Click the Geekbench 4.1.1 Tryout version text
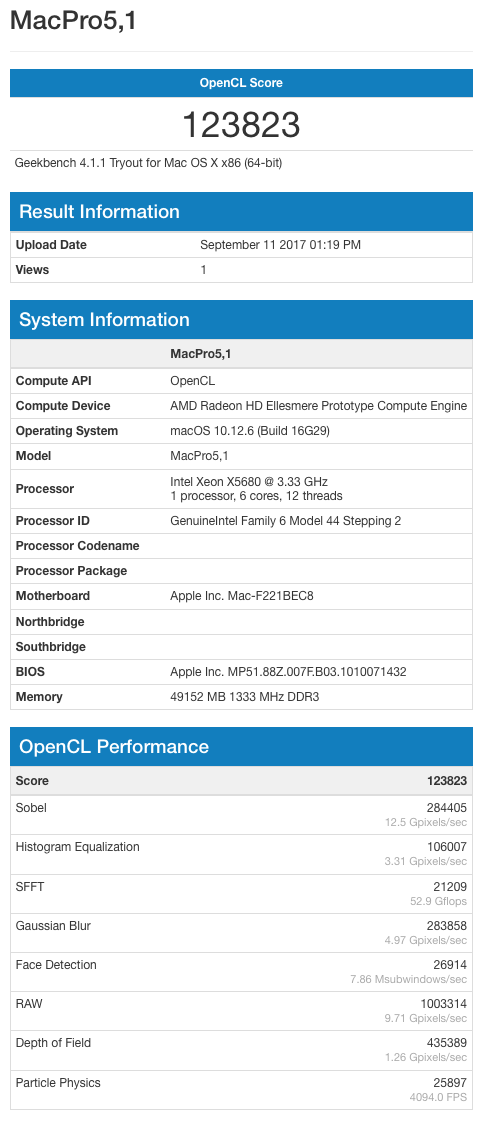The width and height of the screenshot is (483, 1123). [148, 163]
